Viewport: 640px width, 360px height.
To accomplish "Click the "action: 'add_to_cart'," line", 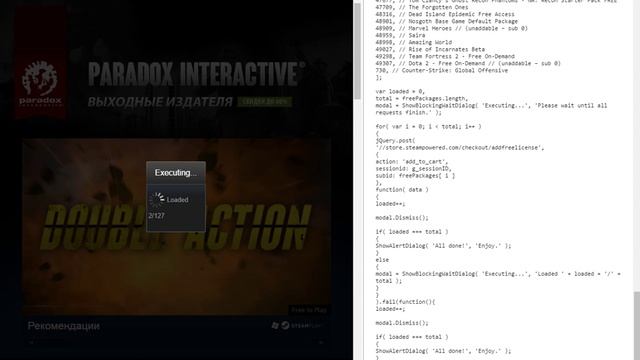I will [413, 162].
